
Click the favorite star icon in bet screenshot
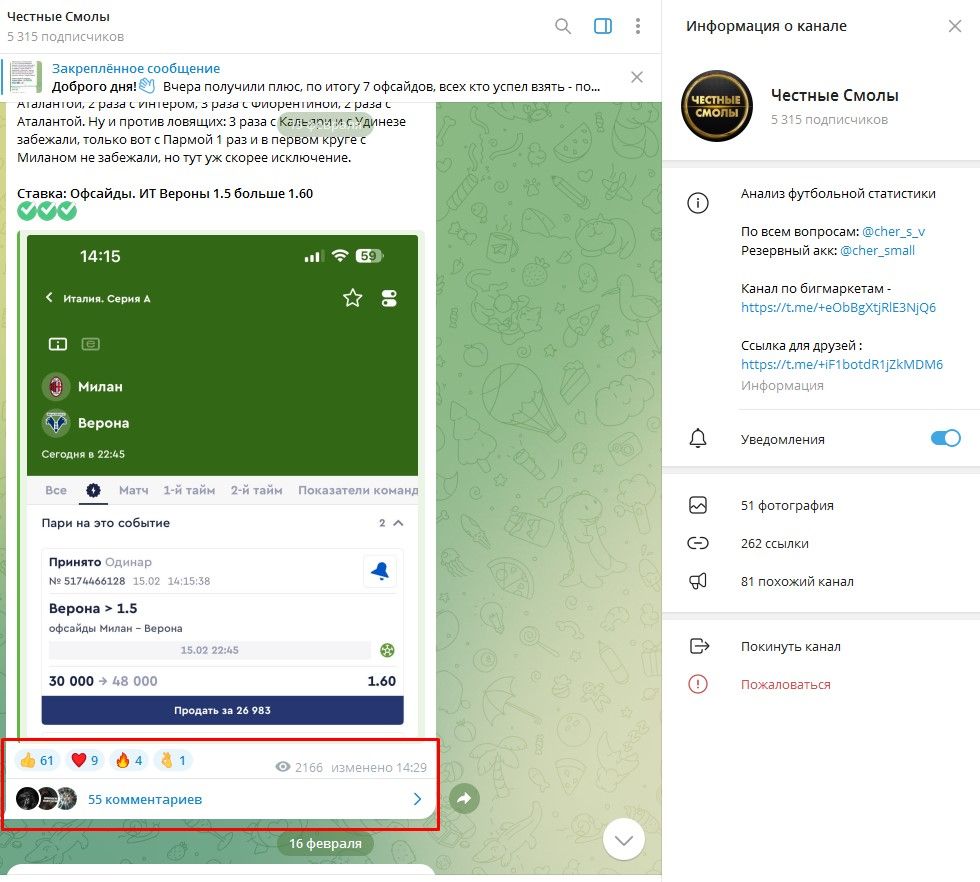click(352, 298)
